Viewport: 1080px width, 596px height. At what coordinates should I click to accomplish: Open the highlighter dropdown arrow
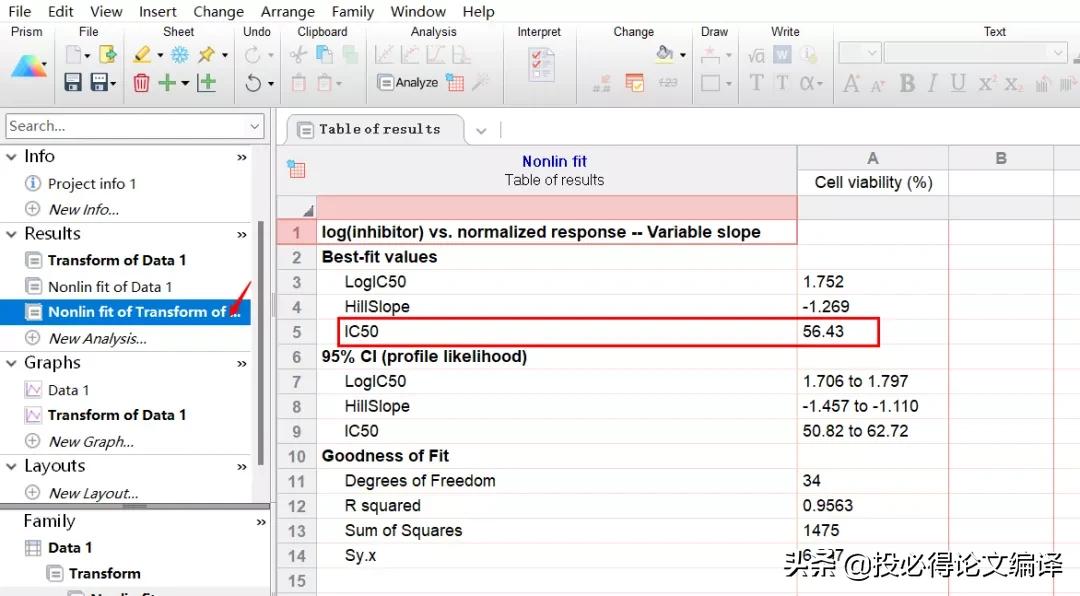(160, 55)
